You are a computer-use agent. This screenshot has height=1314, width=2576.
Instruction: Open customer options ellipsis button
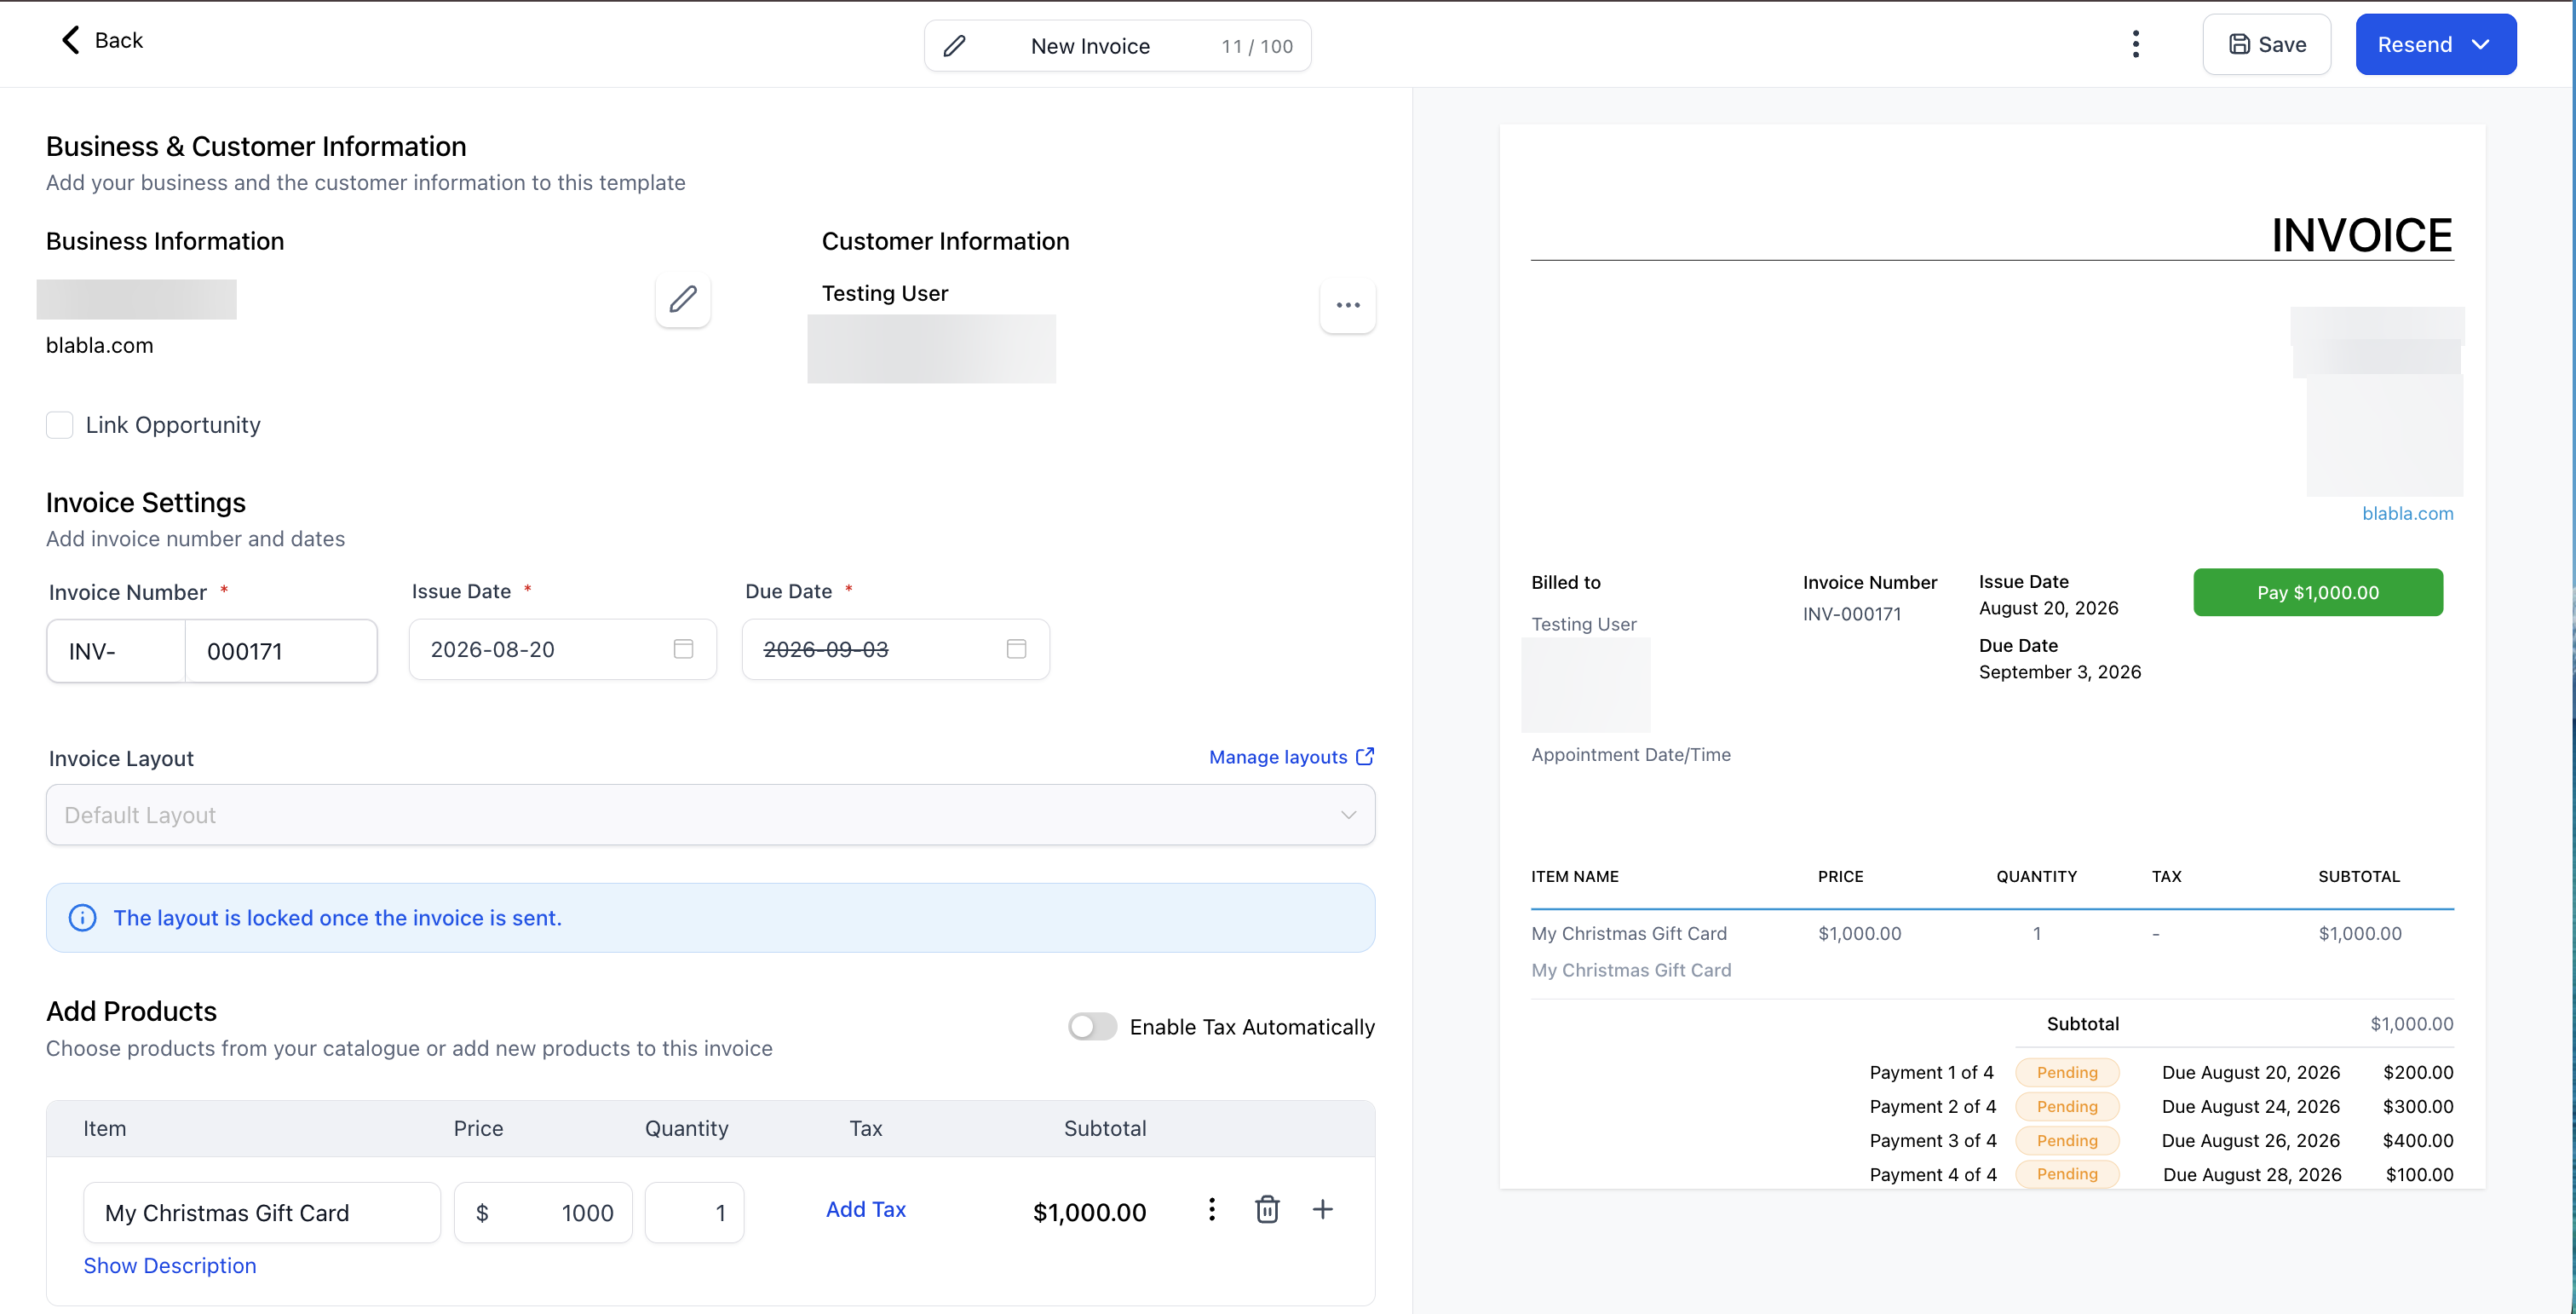point(1348,305)
